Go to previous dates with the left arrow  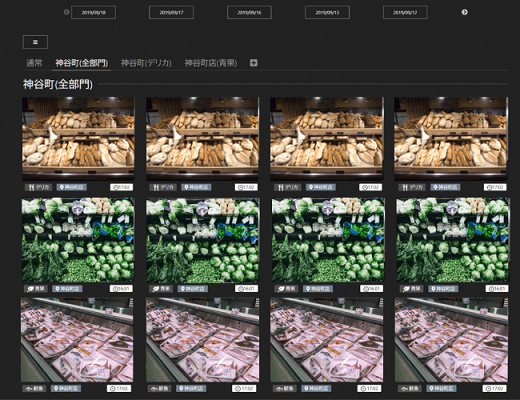67,12
